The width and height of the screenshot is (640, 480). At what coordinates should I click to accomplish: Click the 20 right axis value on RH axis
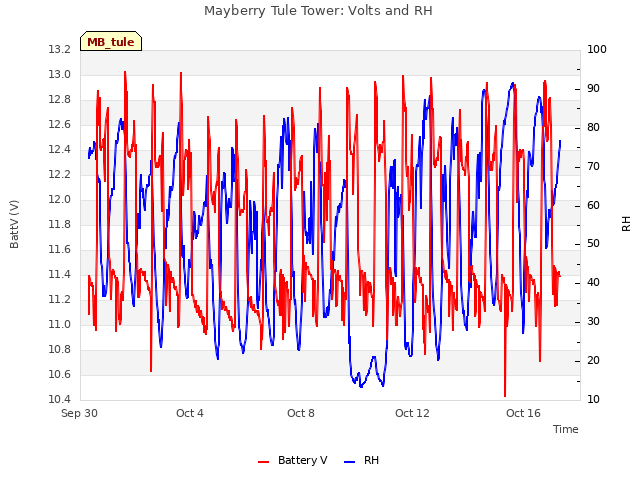pyautogui.click(x=593, y=360)
